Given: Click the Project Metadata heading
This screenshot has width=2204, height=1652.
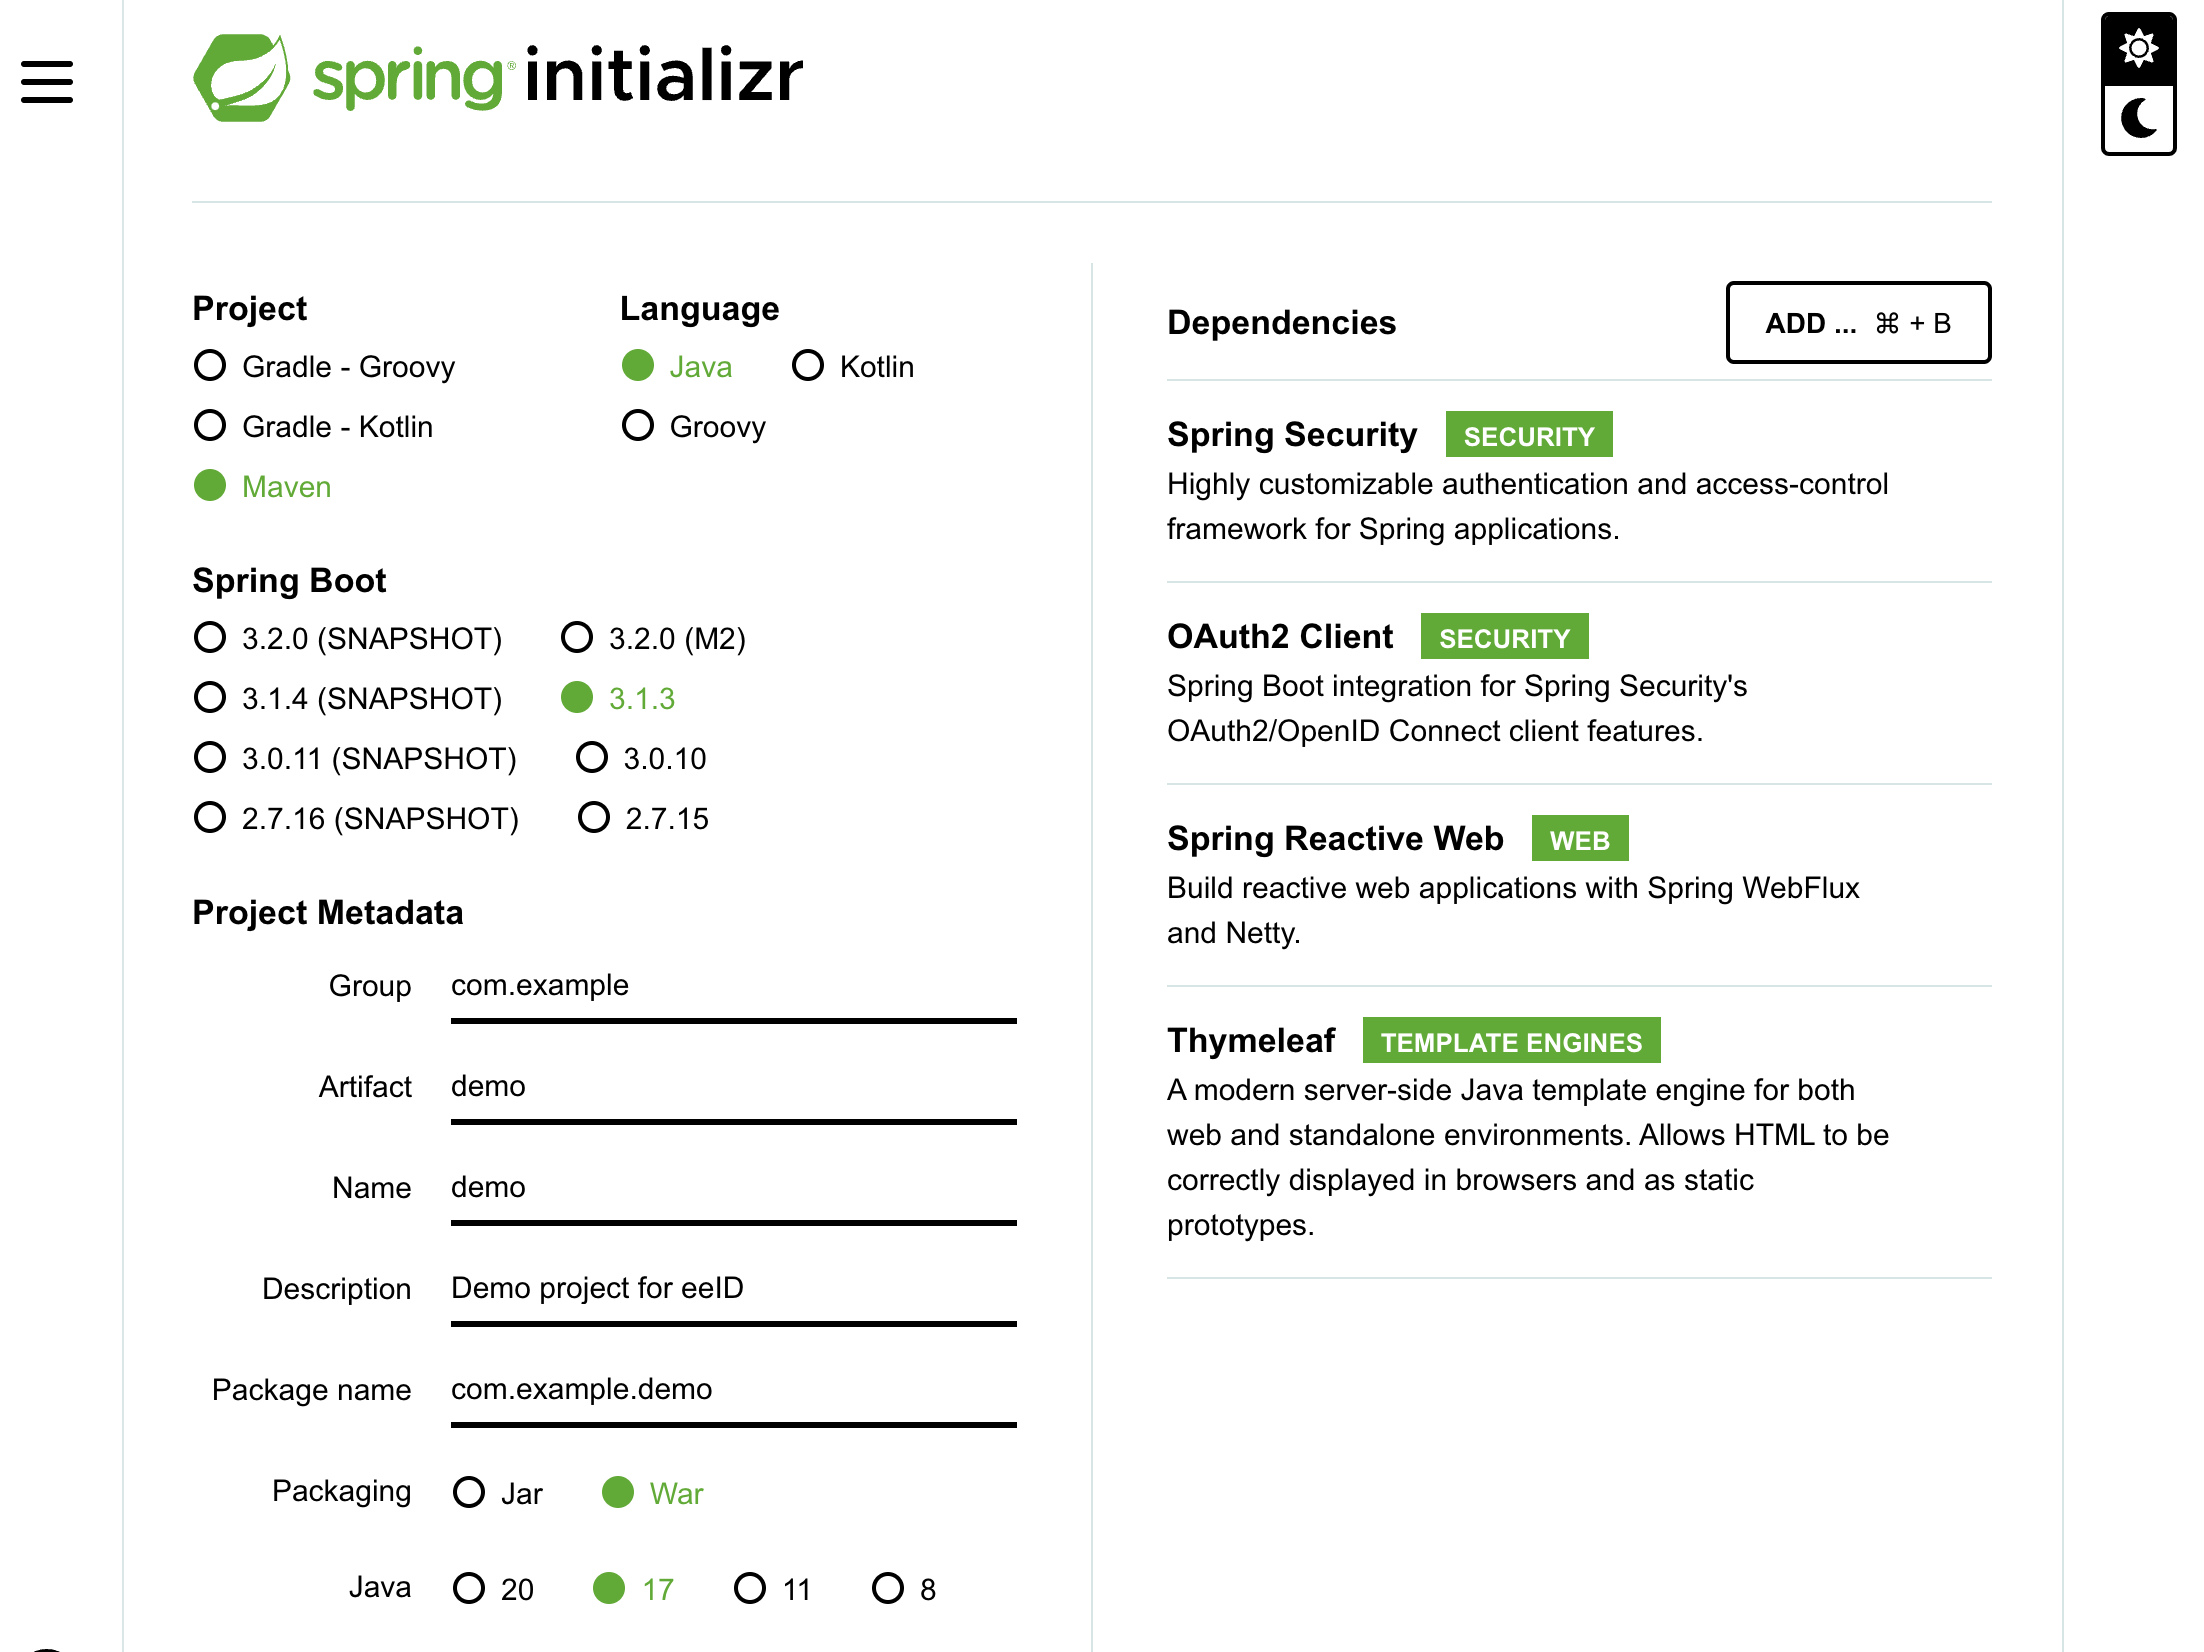Looking at the screenshot, I should click(328, 913).
